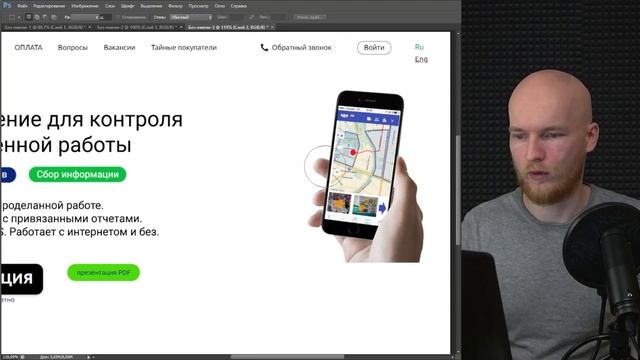Open the status bar info arrow menu
The image size is (640, 360).
(89, 357)
